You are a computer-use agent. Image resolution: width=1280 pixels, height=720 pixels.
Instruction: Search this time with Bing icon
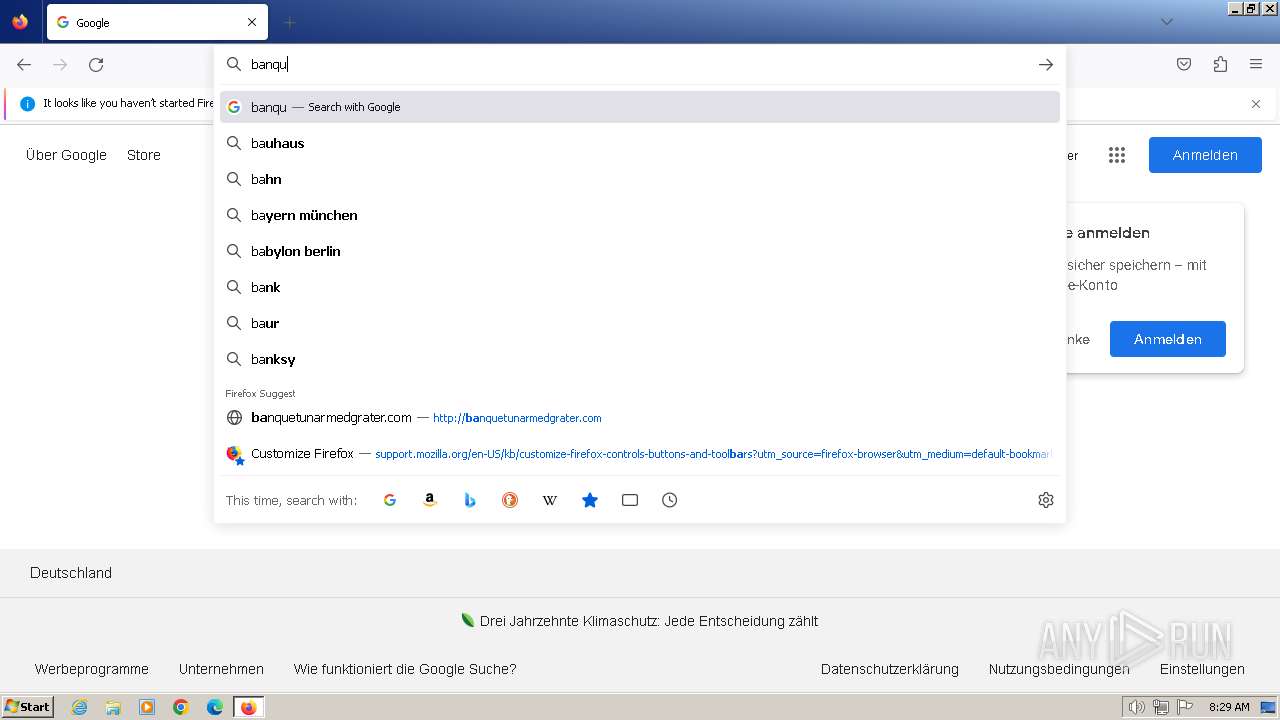tap(470, 500)
